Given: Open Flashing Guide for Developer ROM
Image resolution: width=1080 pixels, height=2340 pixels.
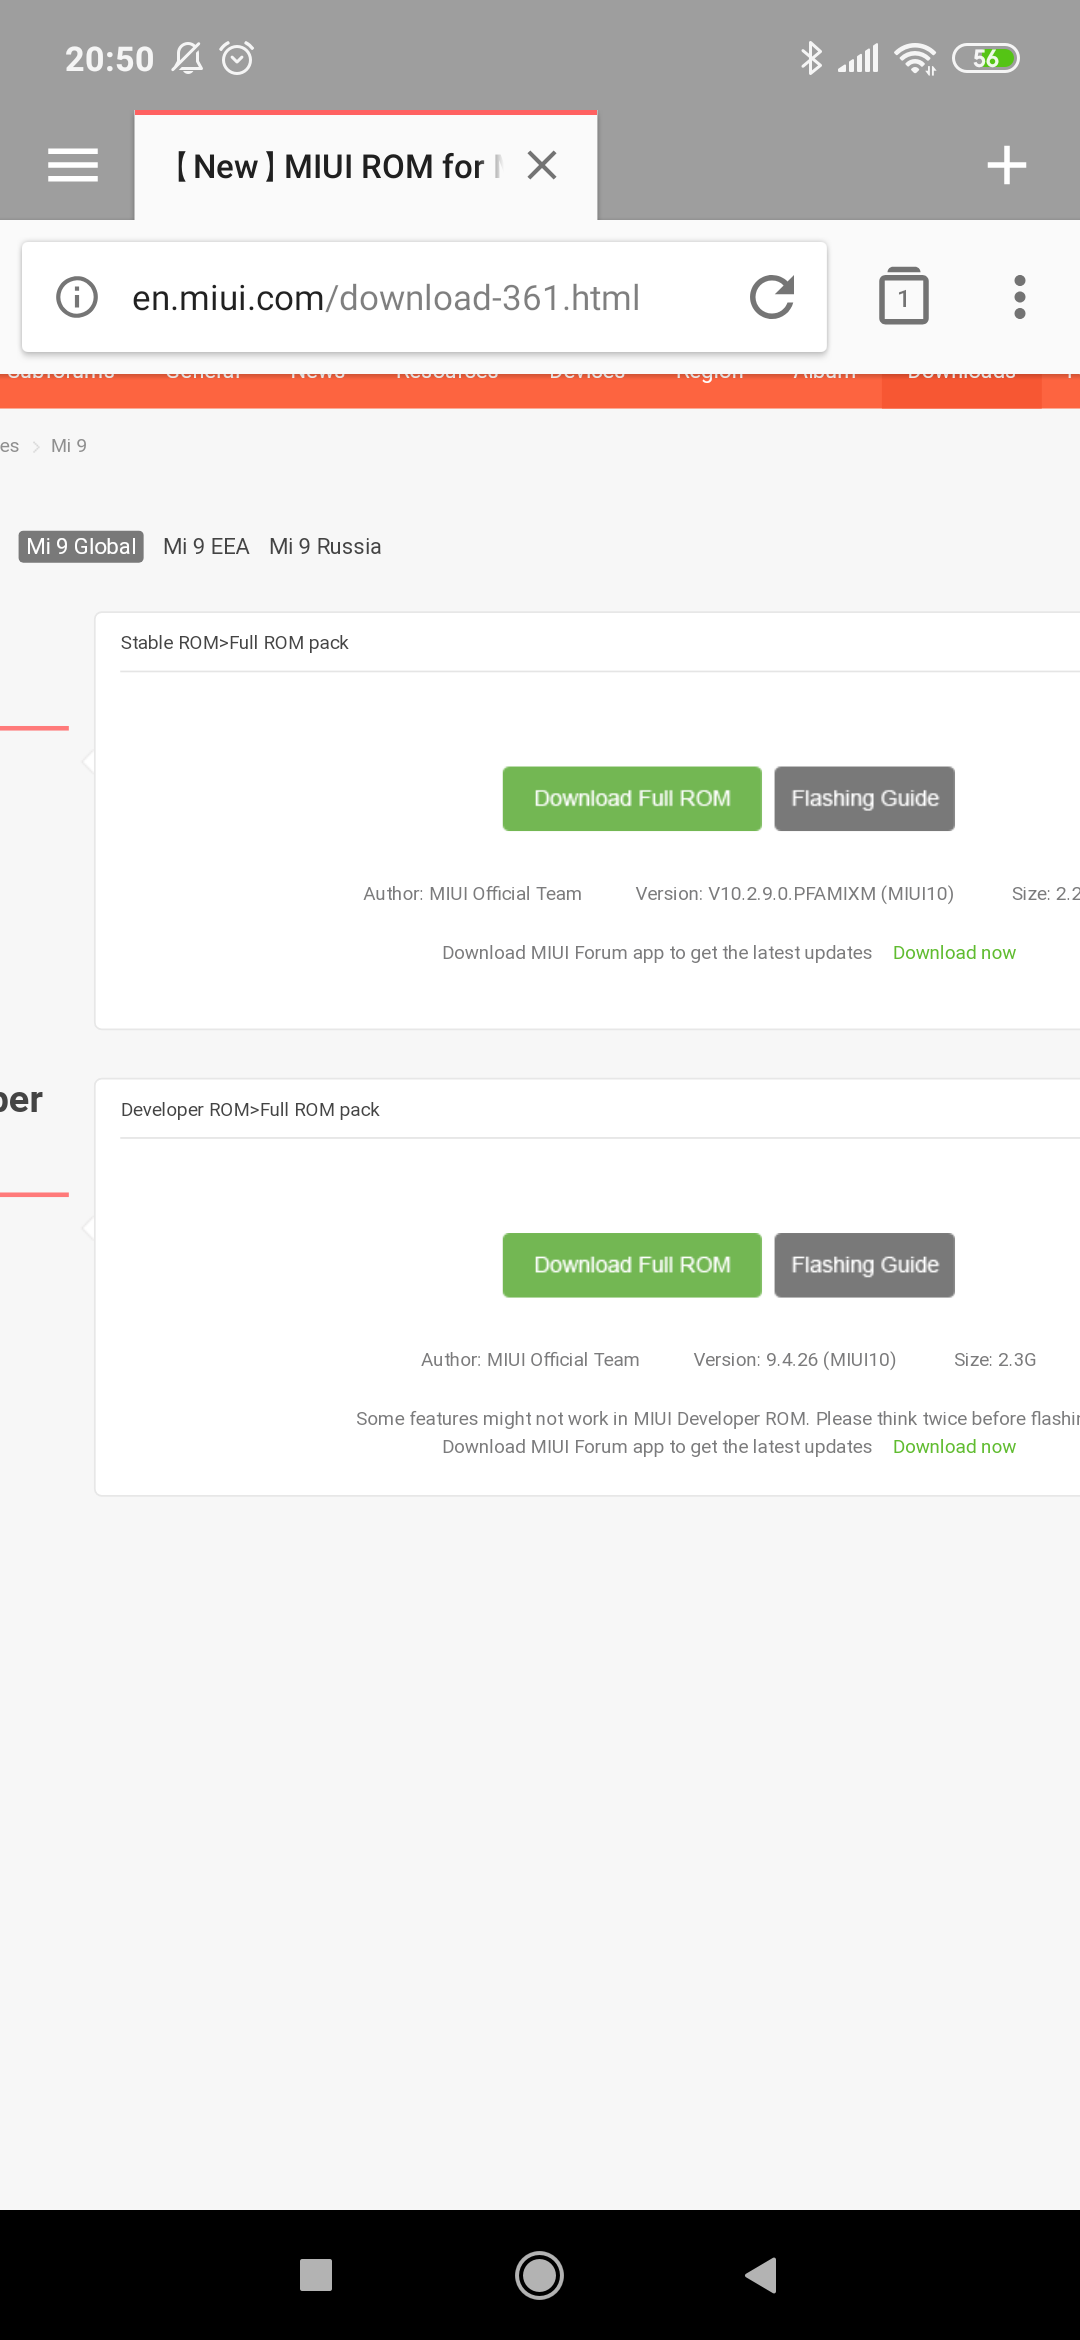Looking at the screenshot, I should point(864,1265).
